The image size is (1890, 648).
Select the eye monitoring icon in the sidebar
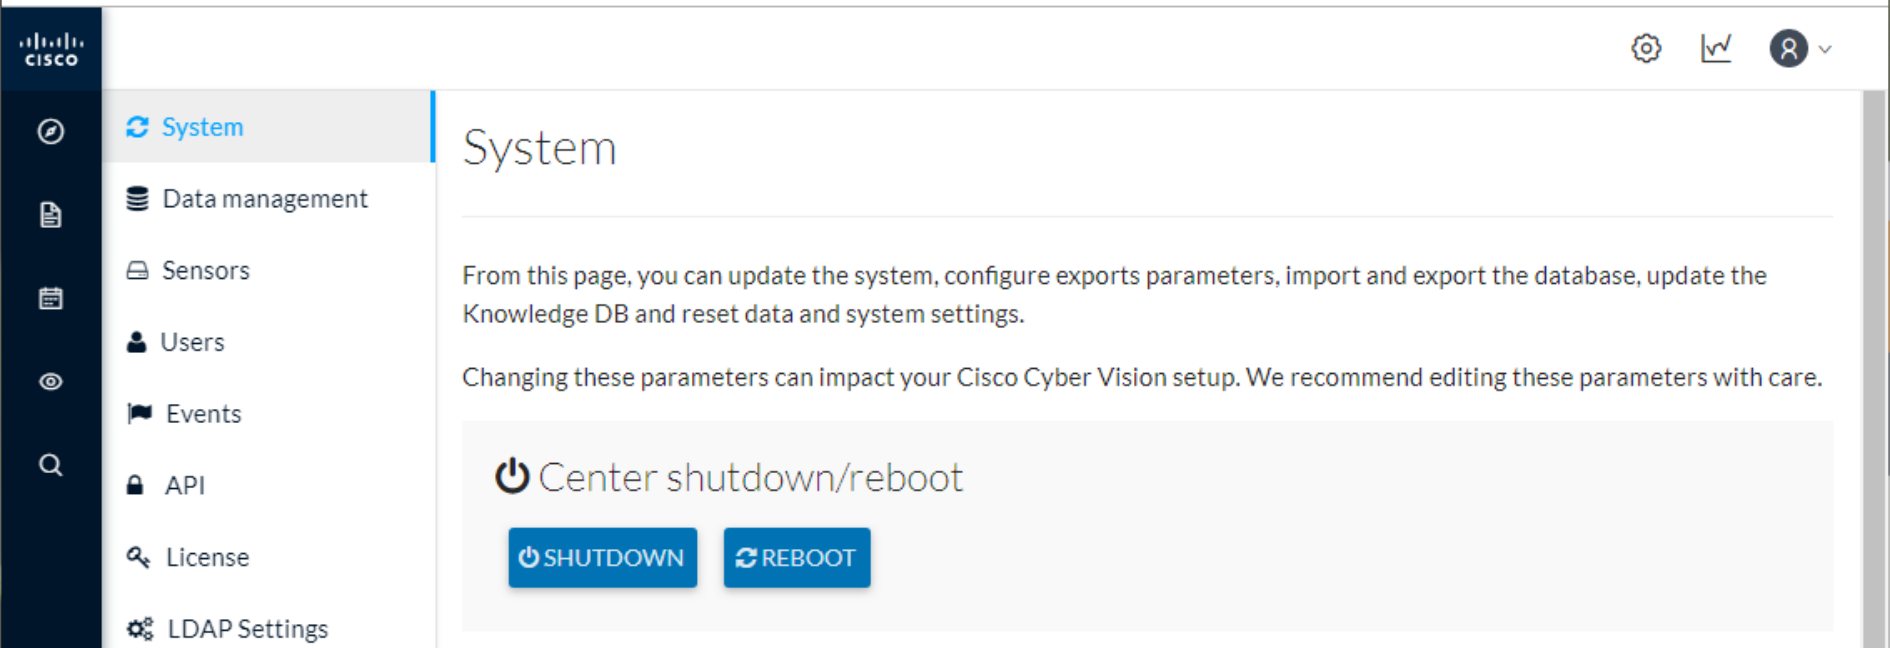50,381
